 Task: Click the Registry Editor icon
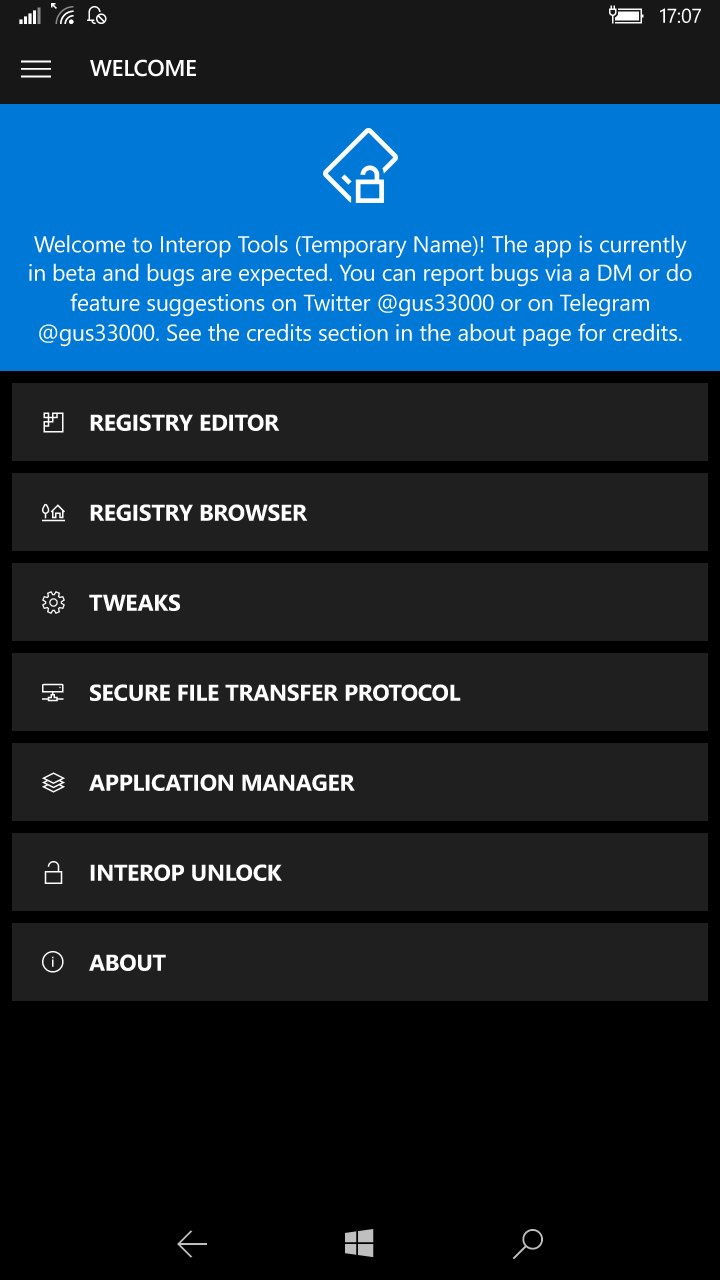[53, 422]
